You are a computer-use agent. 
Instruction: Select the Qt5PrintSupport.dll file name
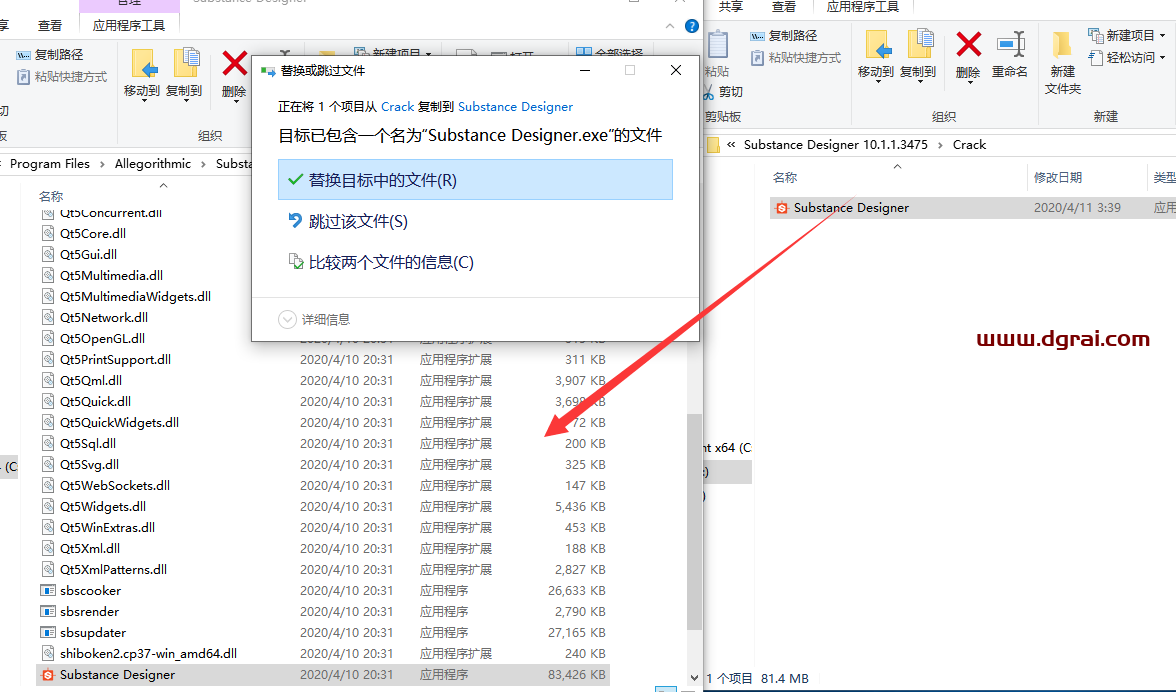(116, 359)
